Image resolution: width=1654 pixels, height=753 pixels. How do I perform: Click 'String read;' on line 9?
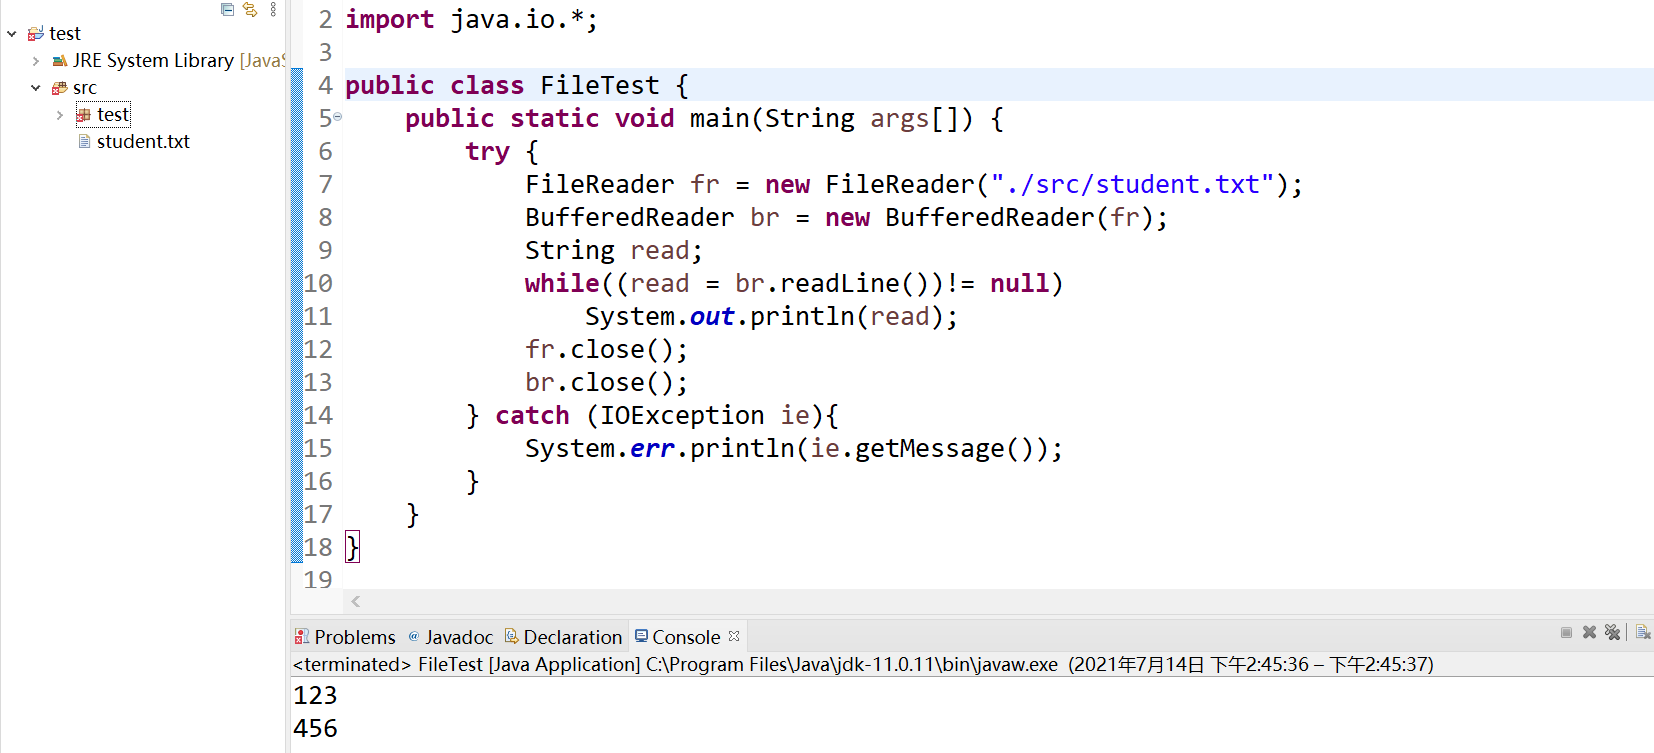pos(614,250)
